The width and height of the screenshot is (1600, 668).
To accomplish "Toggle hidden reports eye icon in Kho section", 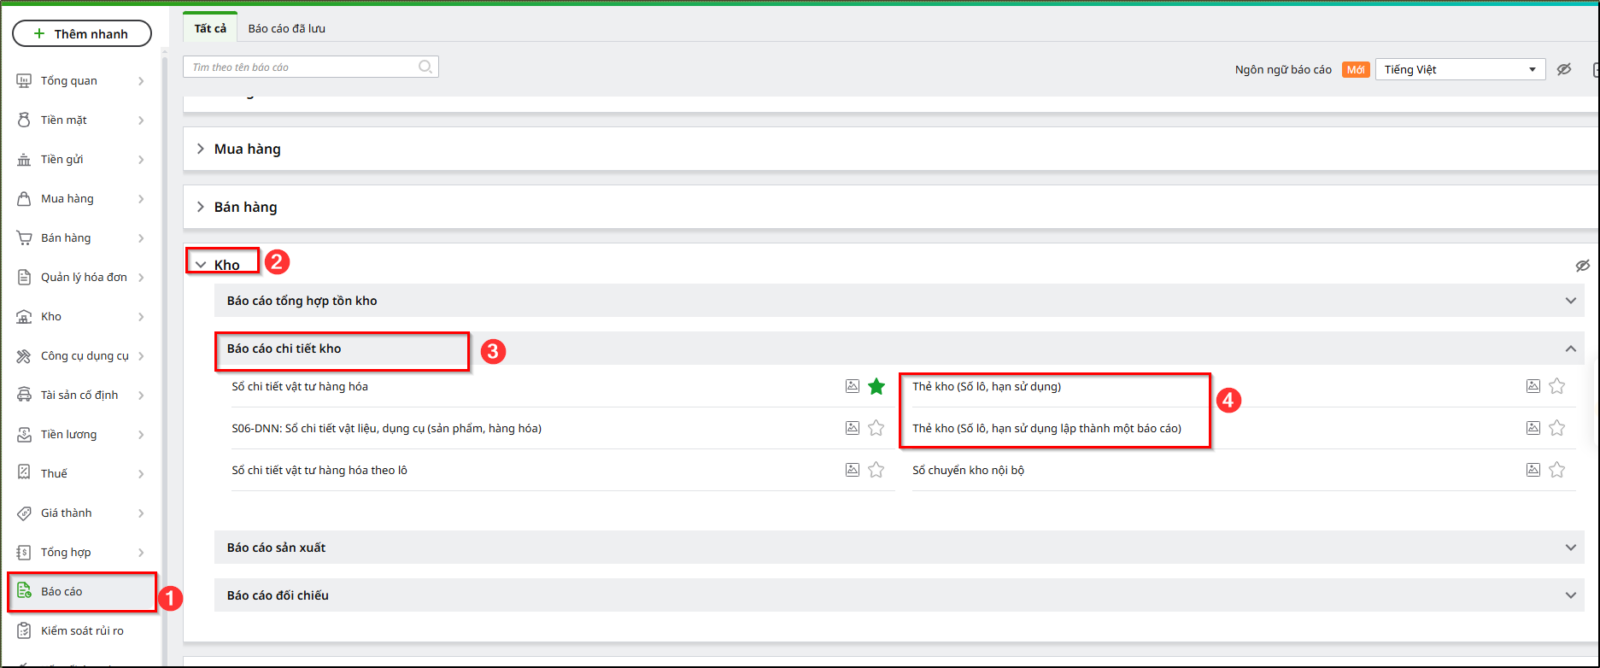I will coord(1582,266).
